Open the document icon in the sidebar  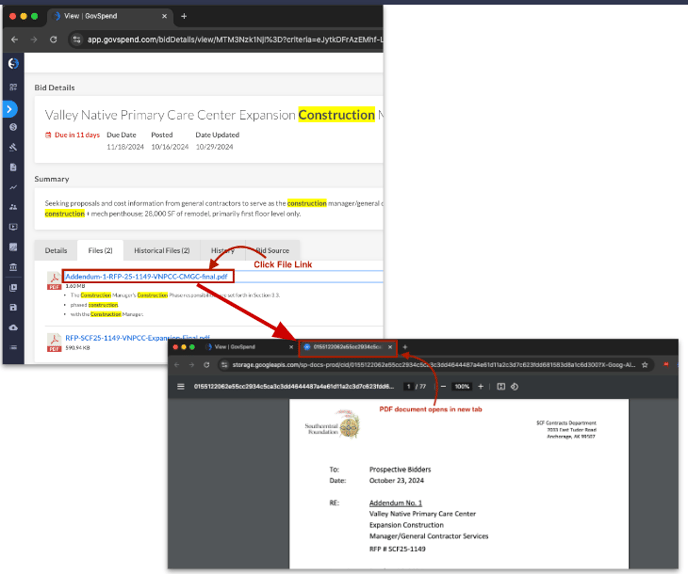click(13, 167)
